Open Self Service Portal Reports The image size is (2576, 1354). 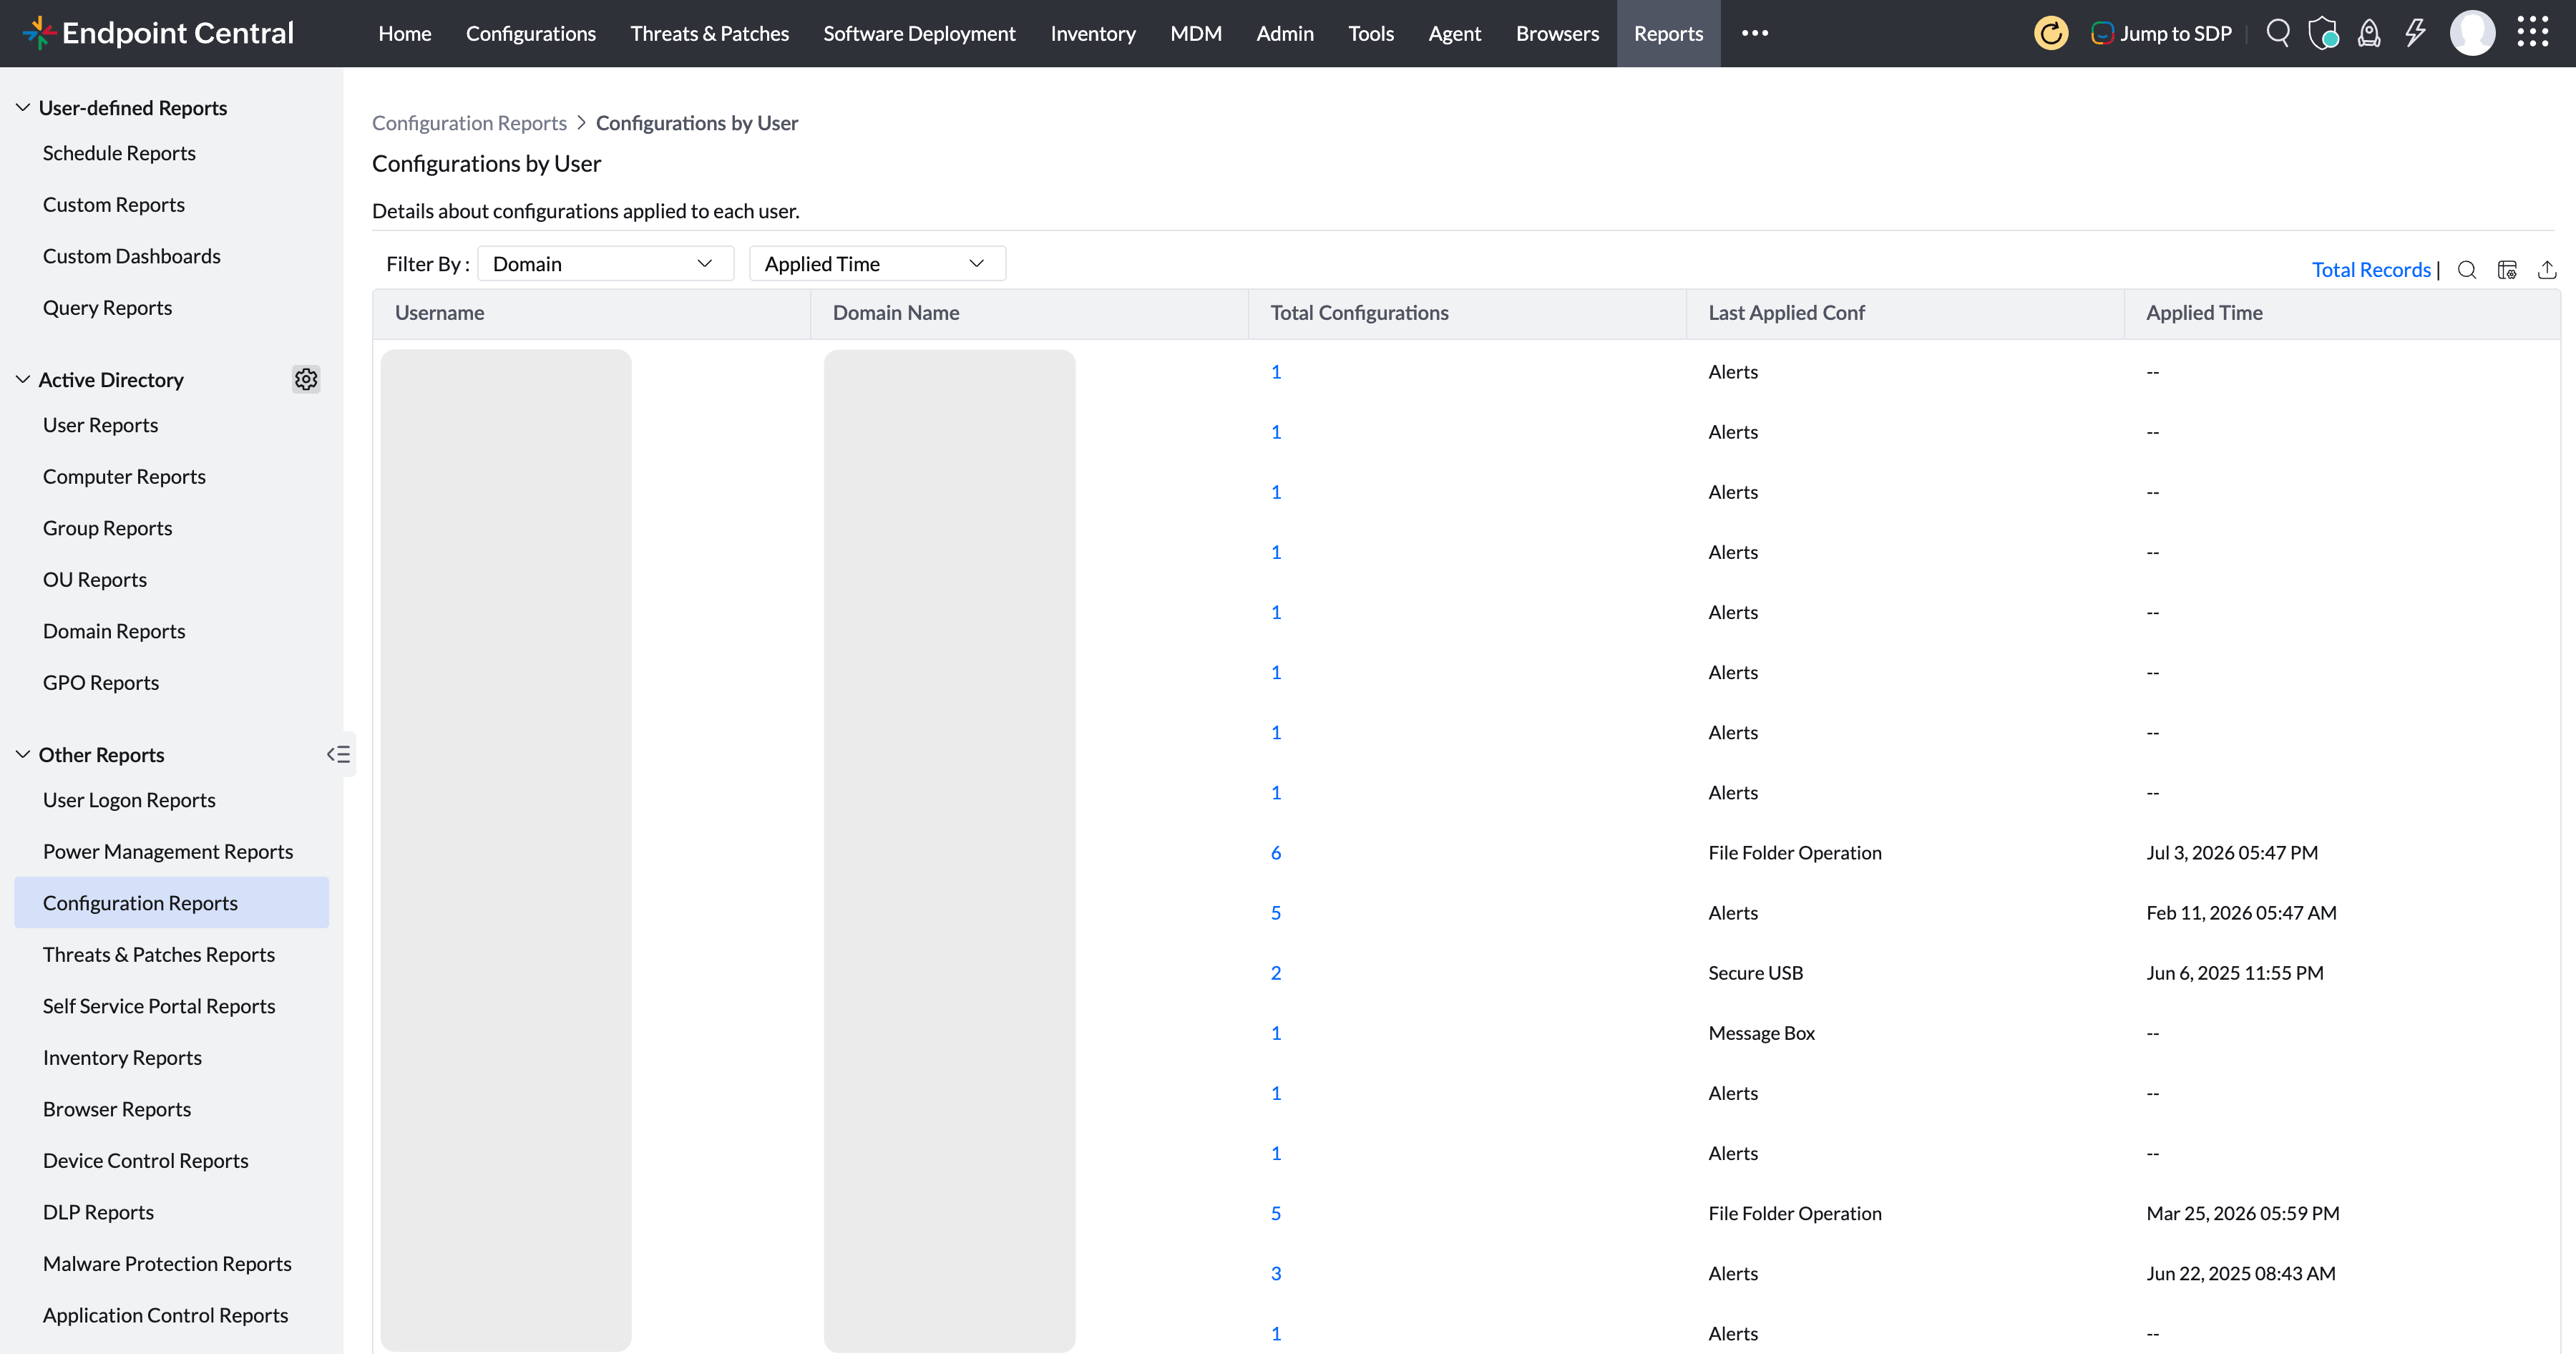click(159, 1006)
